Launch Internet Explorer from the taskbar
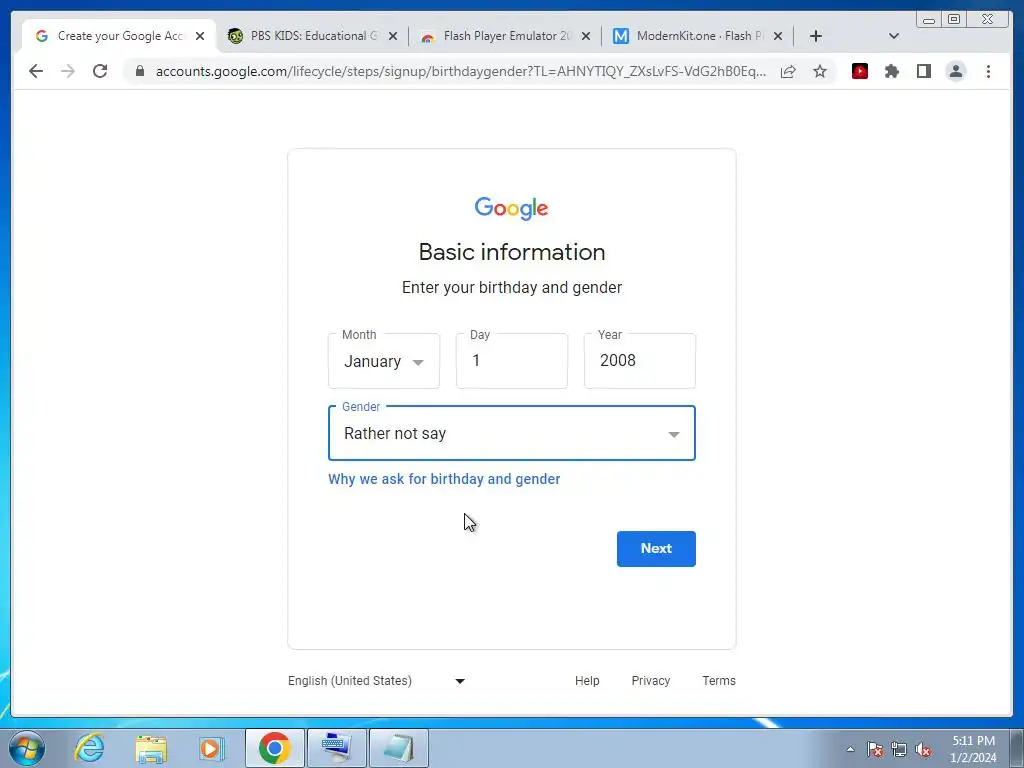The height and width of the screenshot is (768, 1024). tap(89, 748)
